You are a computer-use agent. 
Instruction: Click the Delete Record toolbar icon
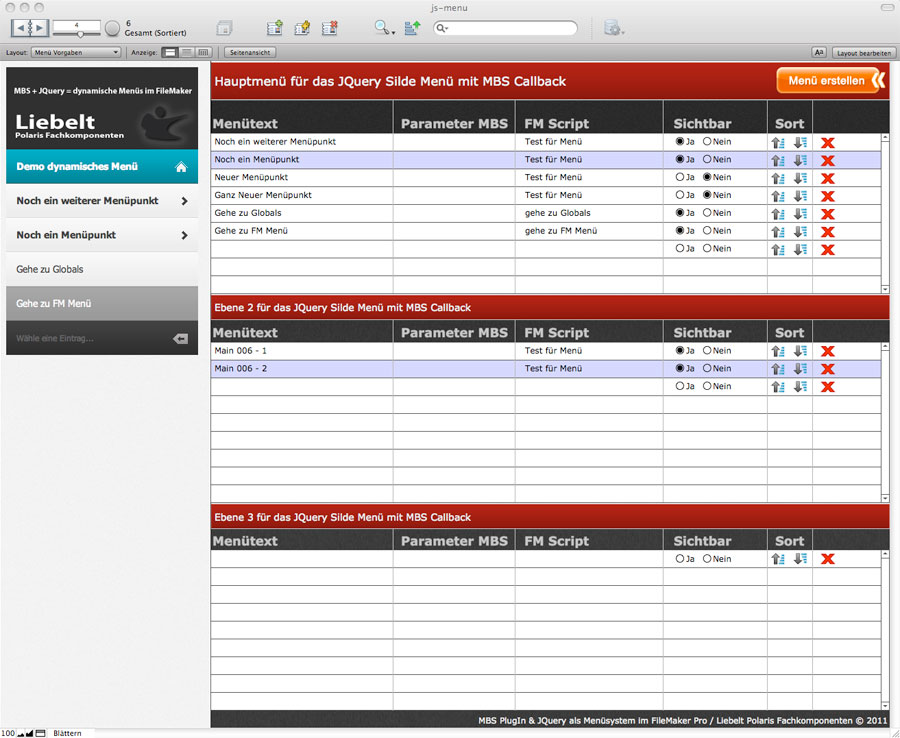(x=329, y=28)
